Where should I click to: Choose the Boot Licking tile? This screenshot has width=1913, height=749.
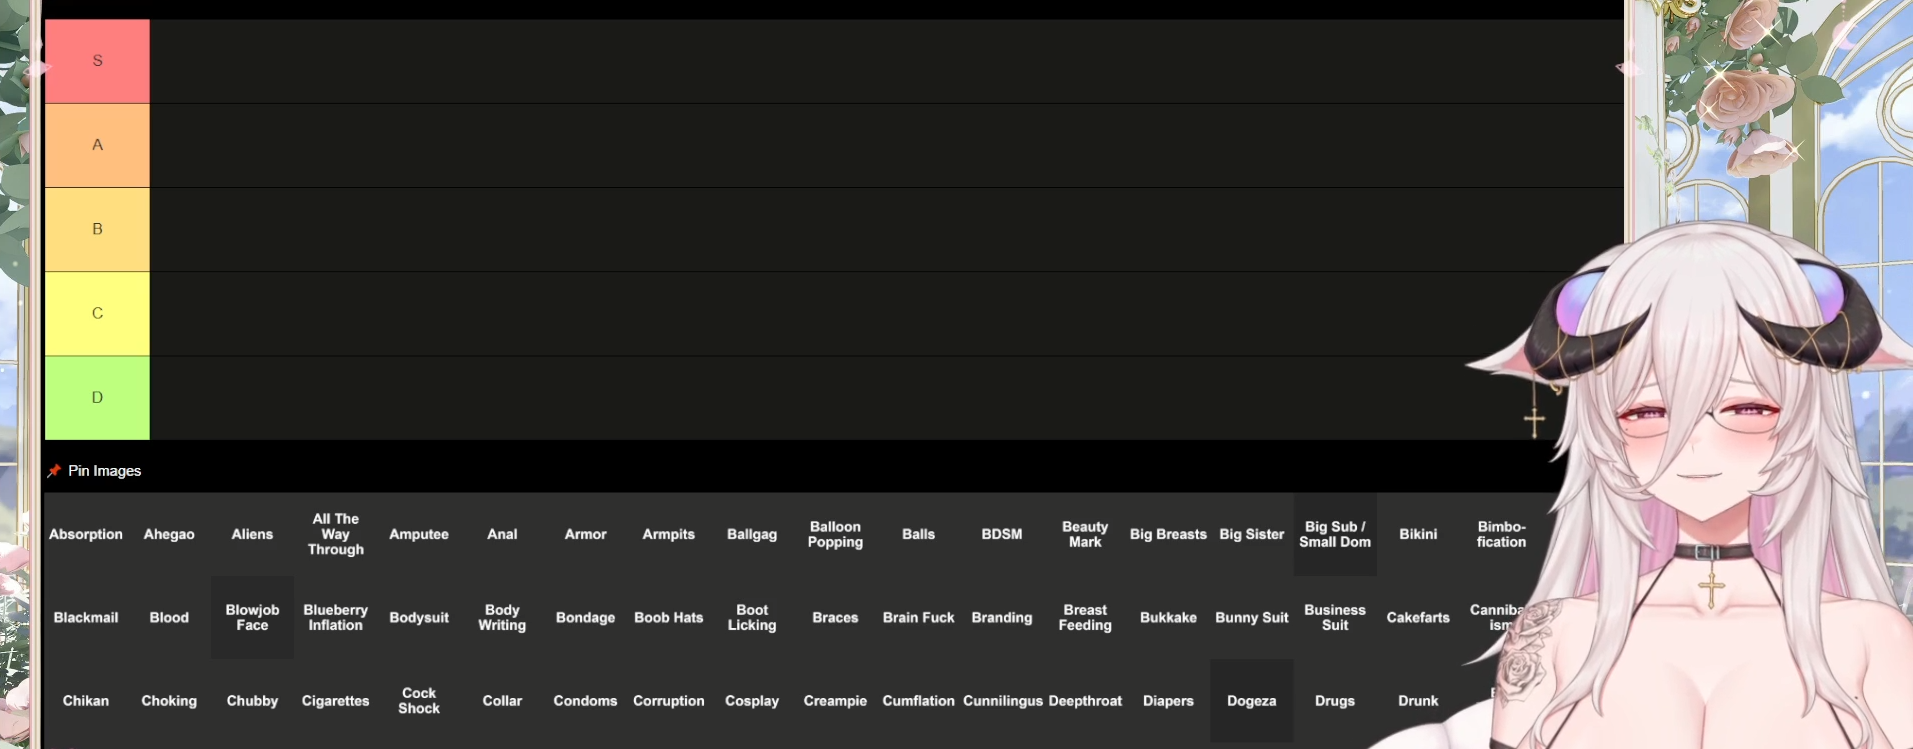[752, 617]
